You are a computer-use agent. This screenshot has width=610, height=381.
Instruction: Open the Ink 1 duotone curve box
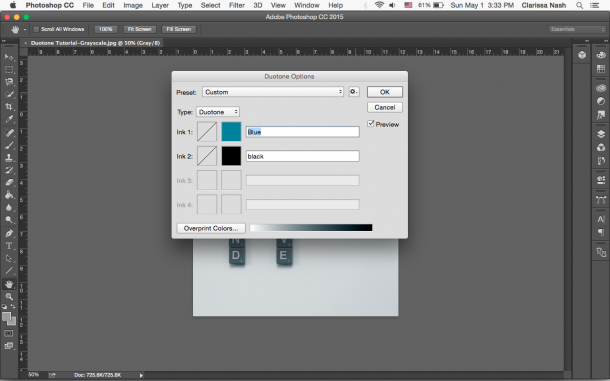207,132
